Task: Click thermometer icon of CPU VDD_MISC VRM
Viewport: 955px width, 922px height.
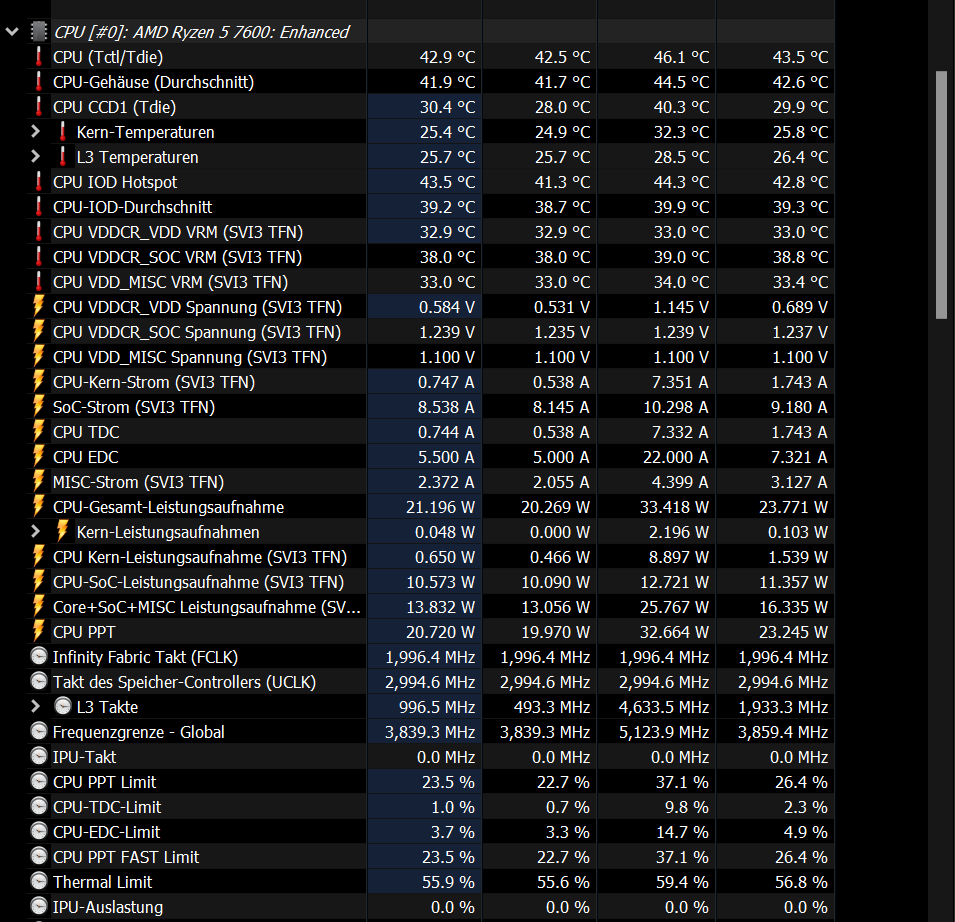Action: (38, 281)
